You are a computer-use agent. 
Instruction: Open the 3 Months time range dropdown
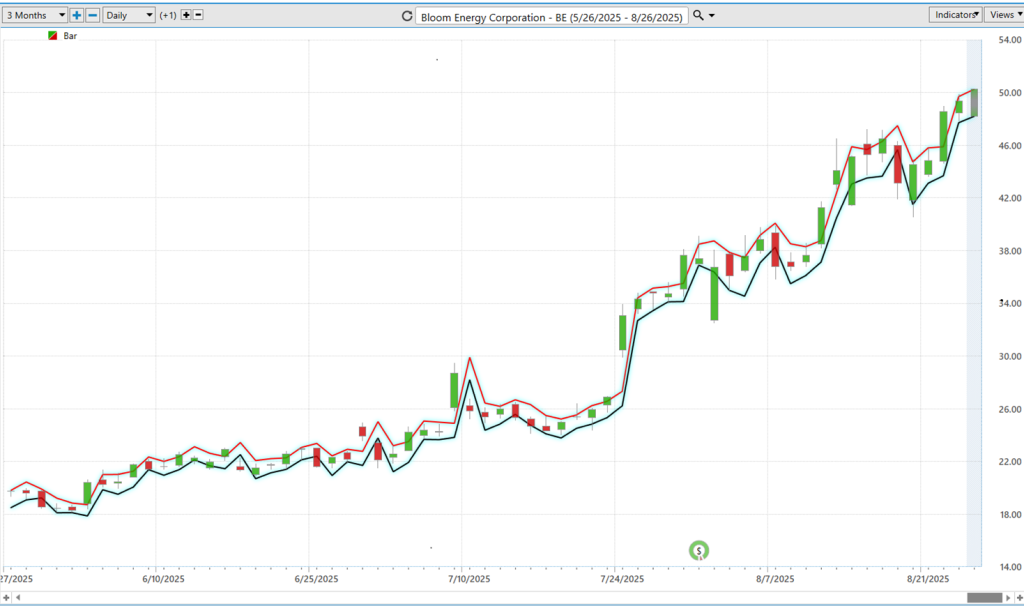(x=35, y=15)
